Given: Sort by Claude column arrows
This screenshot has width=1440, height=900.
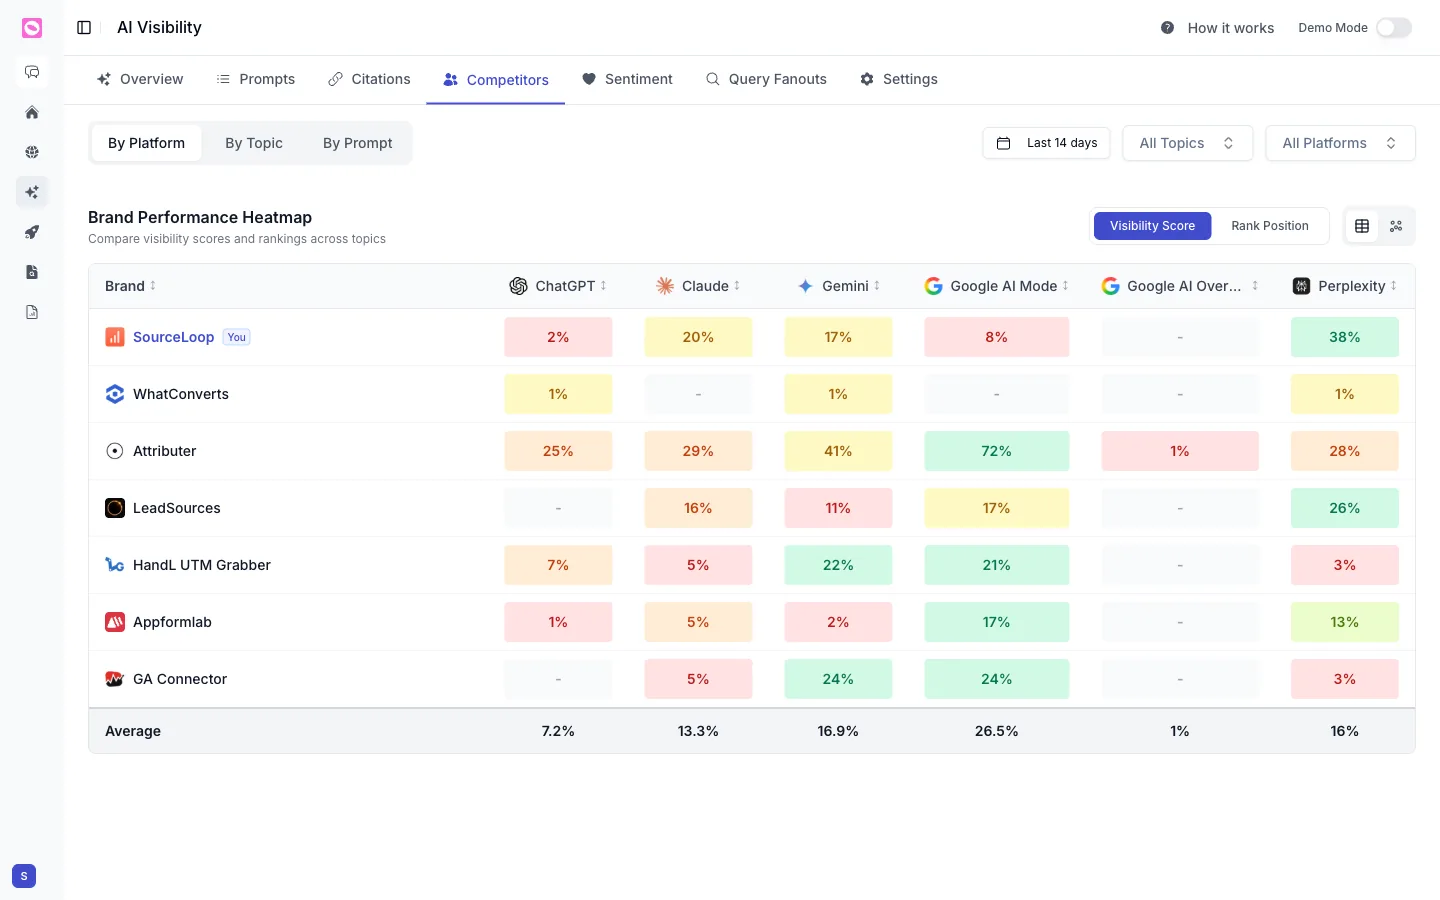Looking at the screenshot, I should [737, 286].
